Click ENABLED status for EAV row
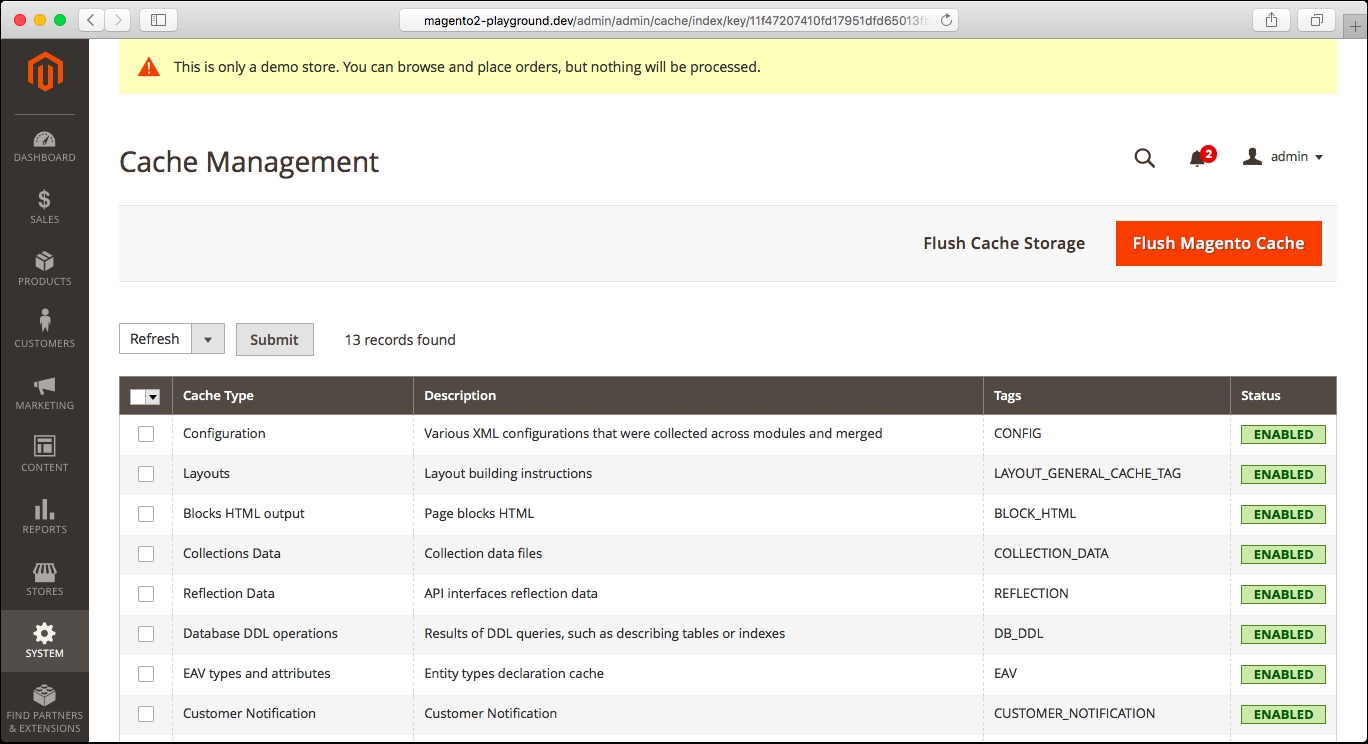The height and width of the screenshot is (744, 1368). [x=1284, y=675]
